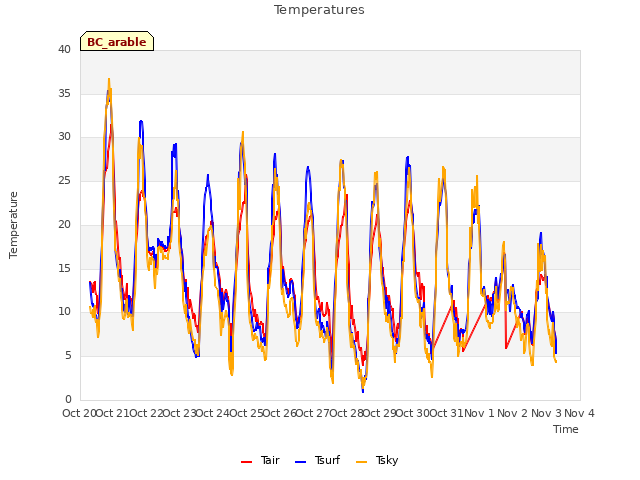Click the Oct 27 x-axis label
This screenshot has height=480, width=640.
click(x=313, y=413)
